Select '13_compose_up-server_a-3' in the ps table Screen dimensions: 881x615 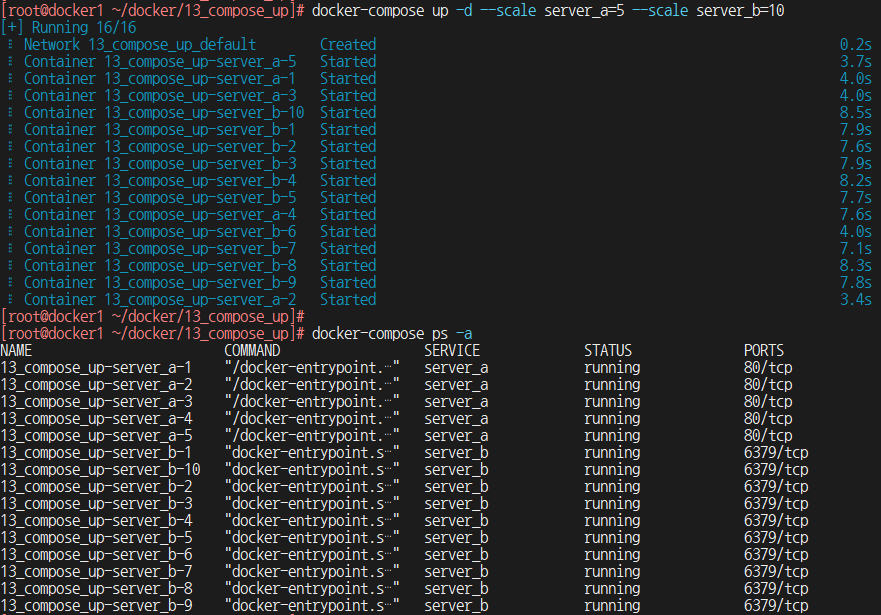[96, 402]
